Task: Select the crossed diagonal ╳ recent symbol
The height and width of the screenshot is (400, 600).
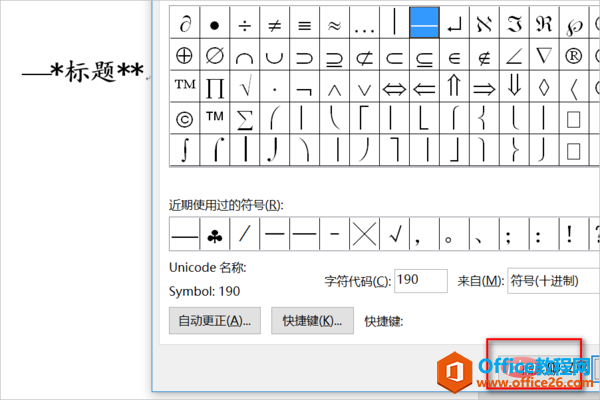Action: click(364, 234)
